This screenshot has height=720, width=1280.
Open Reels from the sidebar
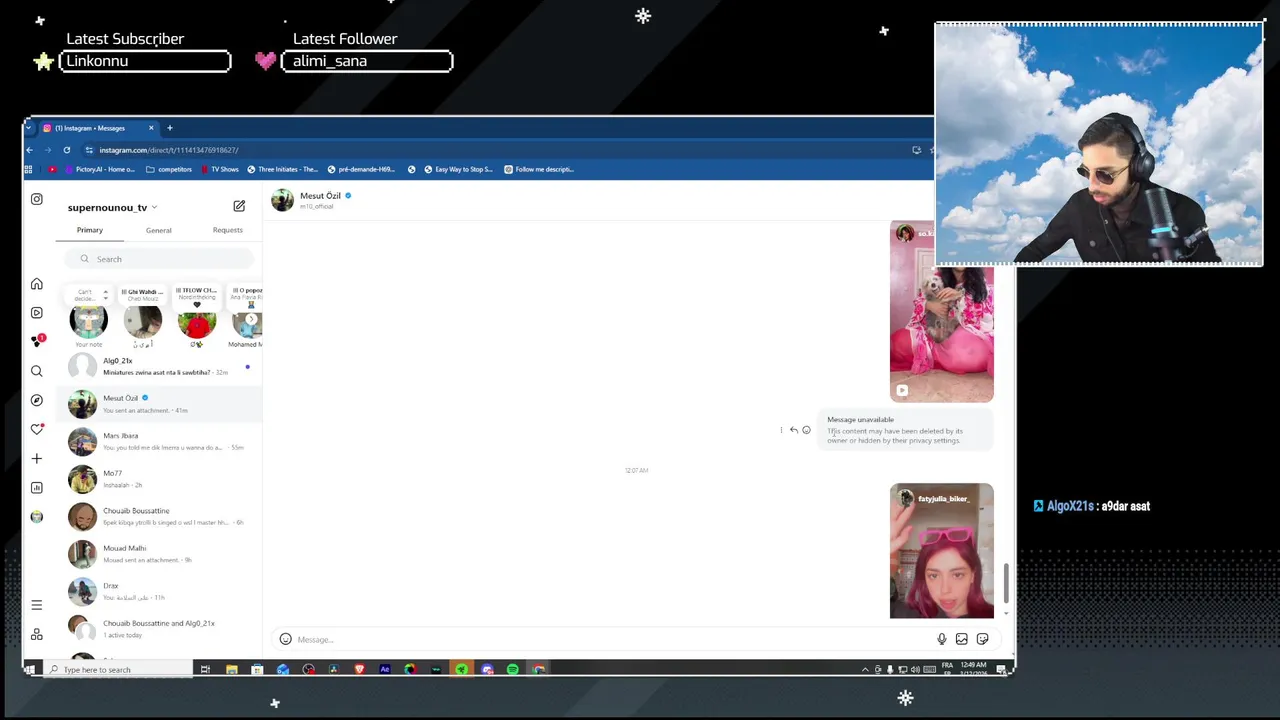pos(37,313)
